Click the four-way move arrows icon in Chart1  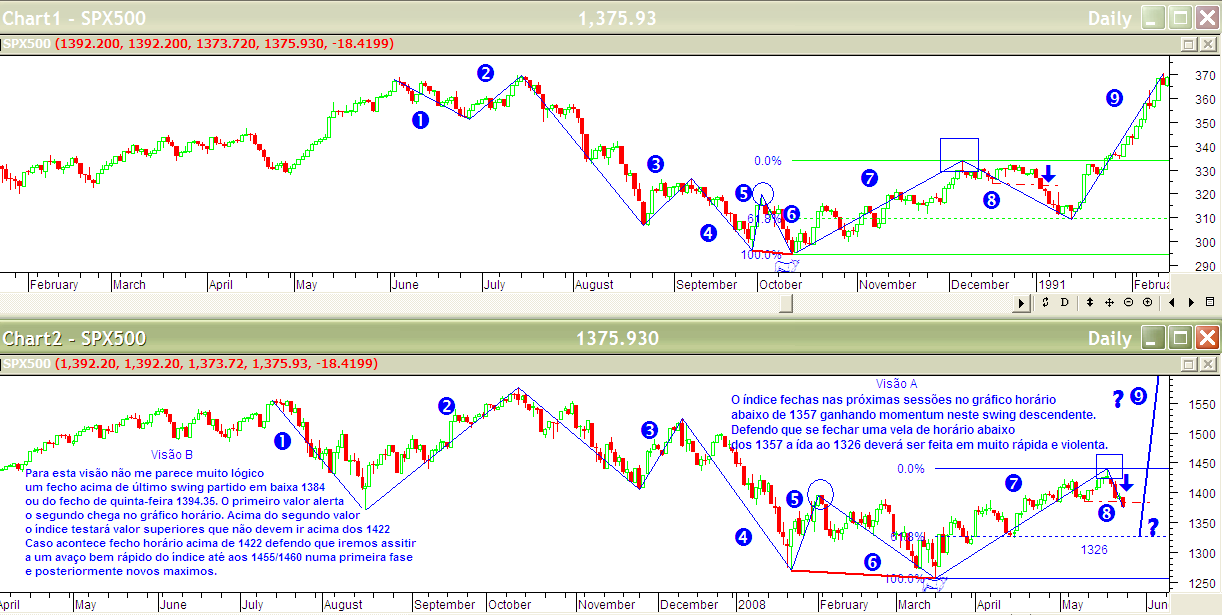pos(1110,302)
